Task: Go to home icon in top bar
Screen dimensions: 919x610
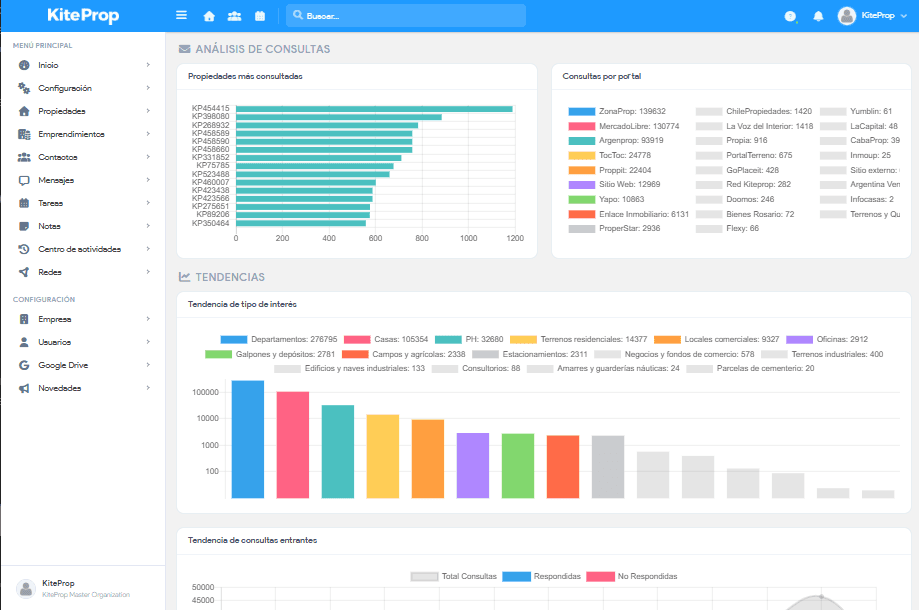Action: (x=209, y=16)
